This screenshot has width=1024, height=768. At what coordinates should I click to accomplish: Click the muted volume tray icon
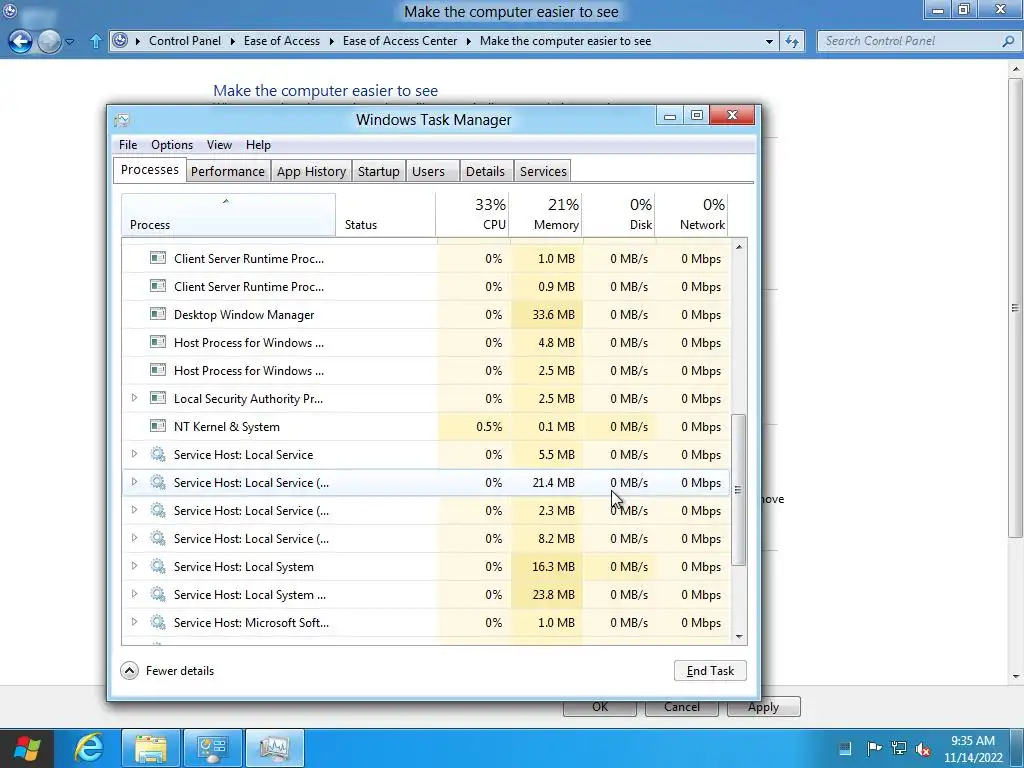click(x=923, y=748)
